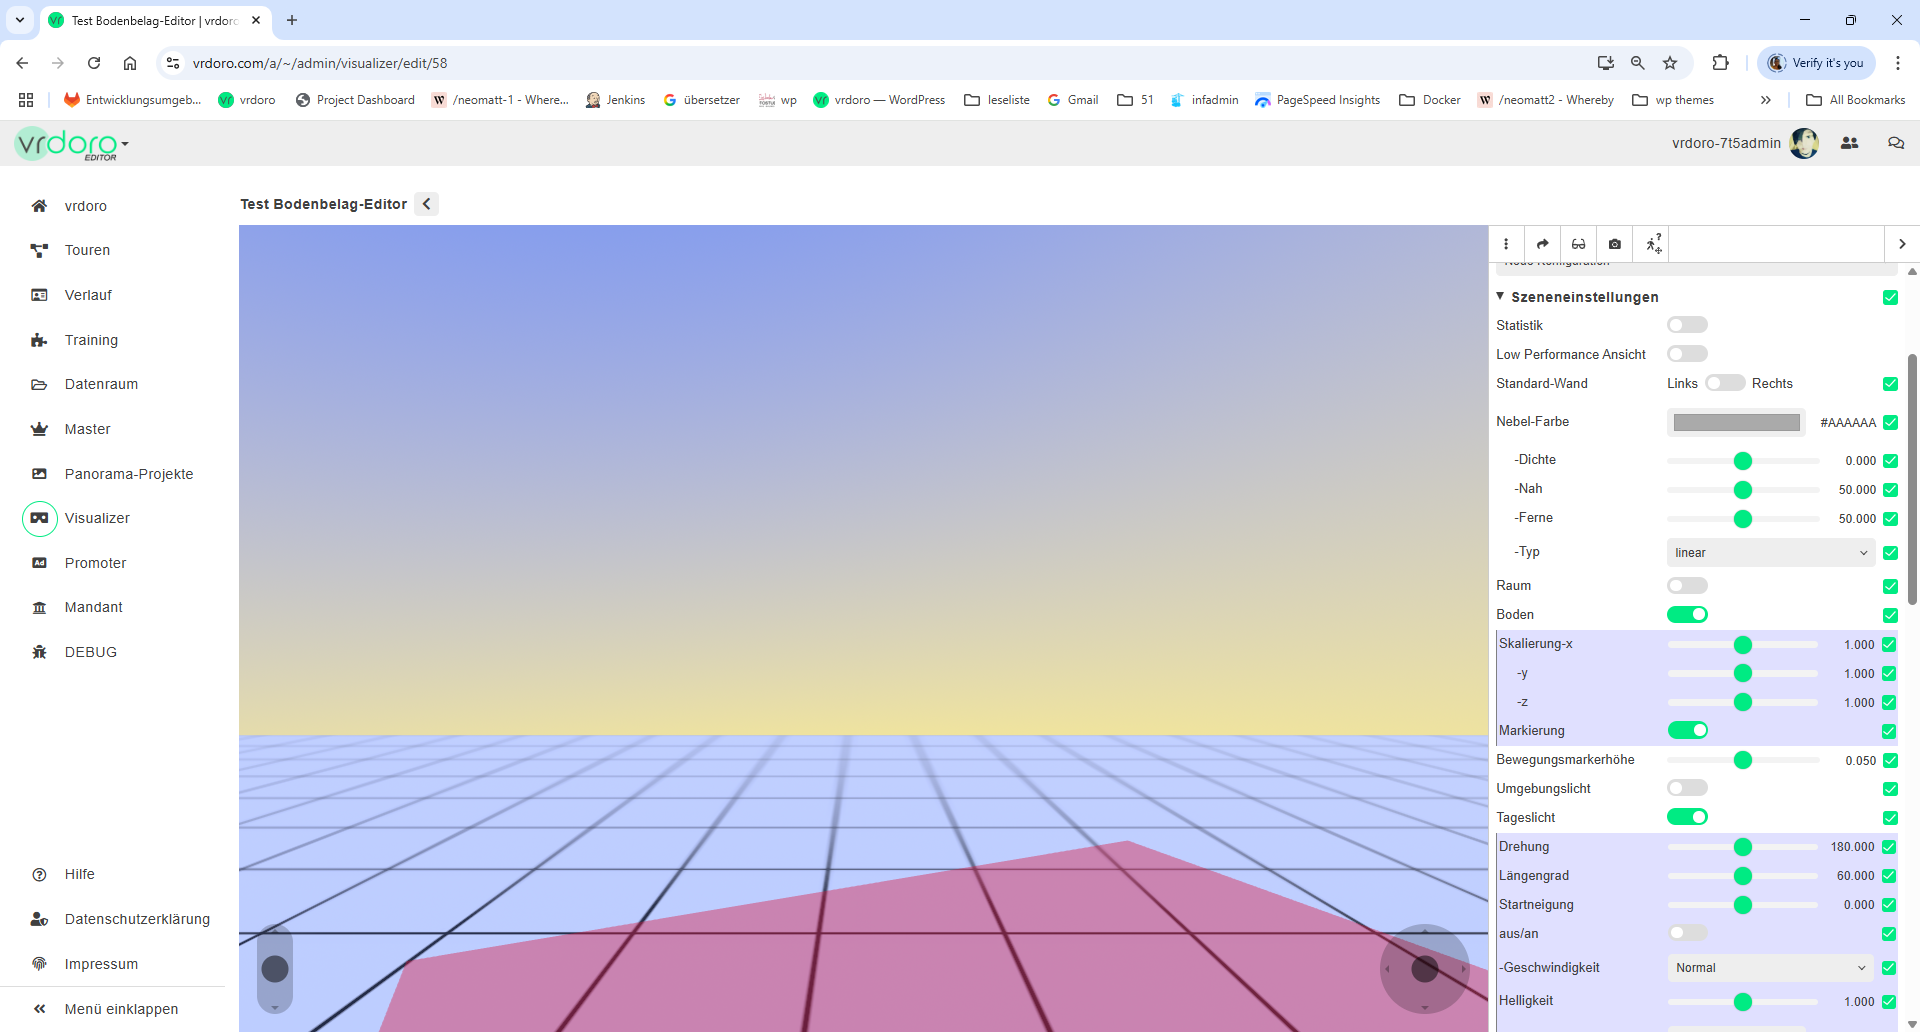
Task: Open Panorama-Projekte in the sidebar
Action: coord(129,474)
